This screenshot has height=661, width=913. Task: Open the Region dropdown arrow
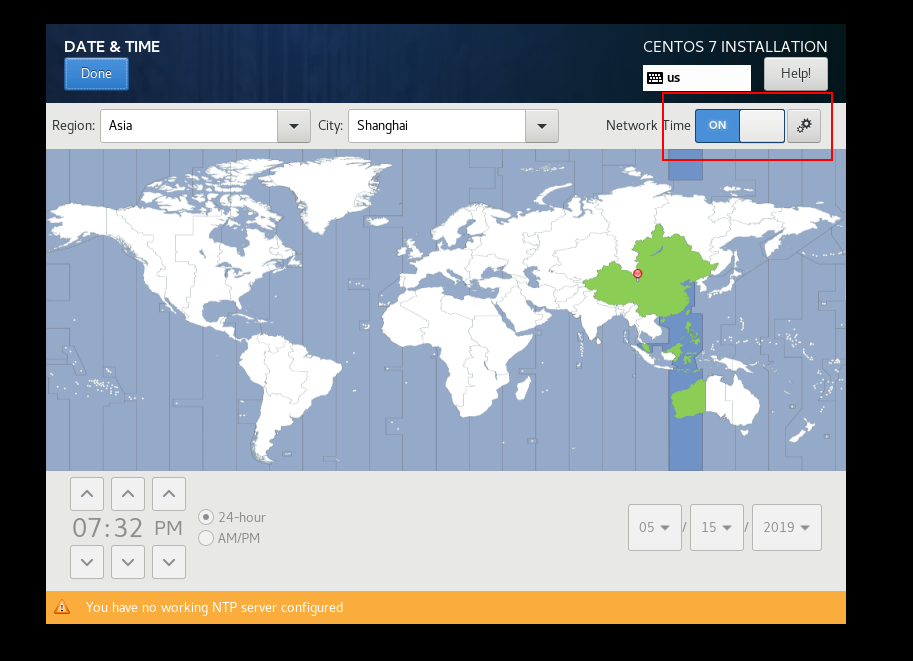[294, 126]
